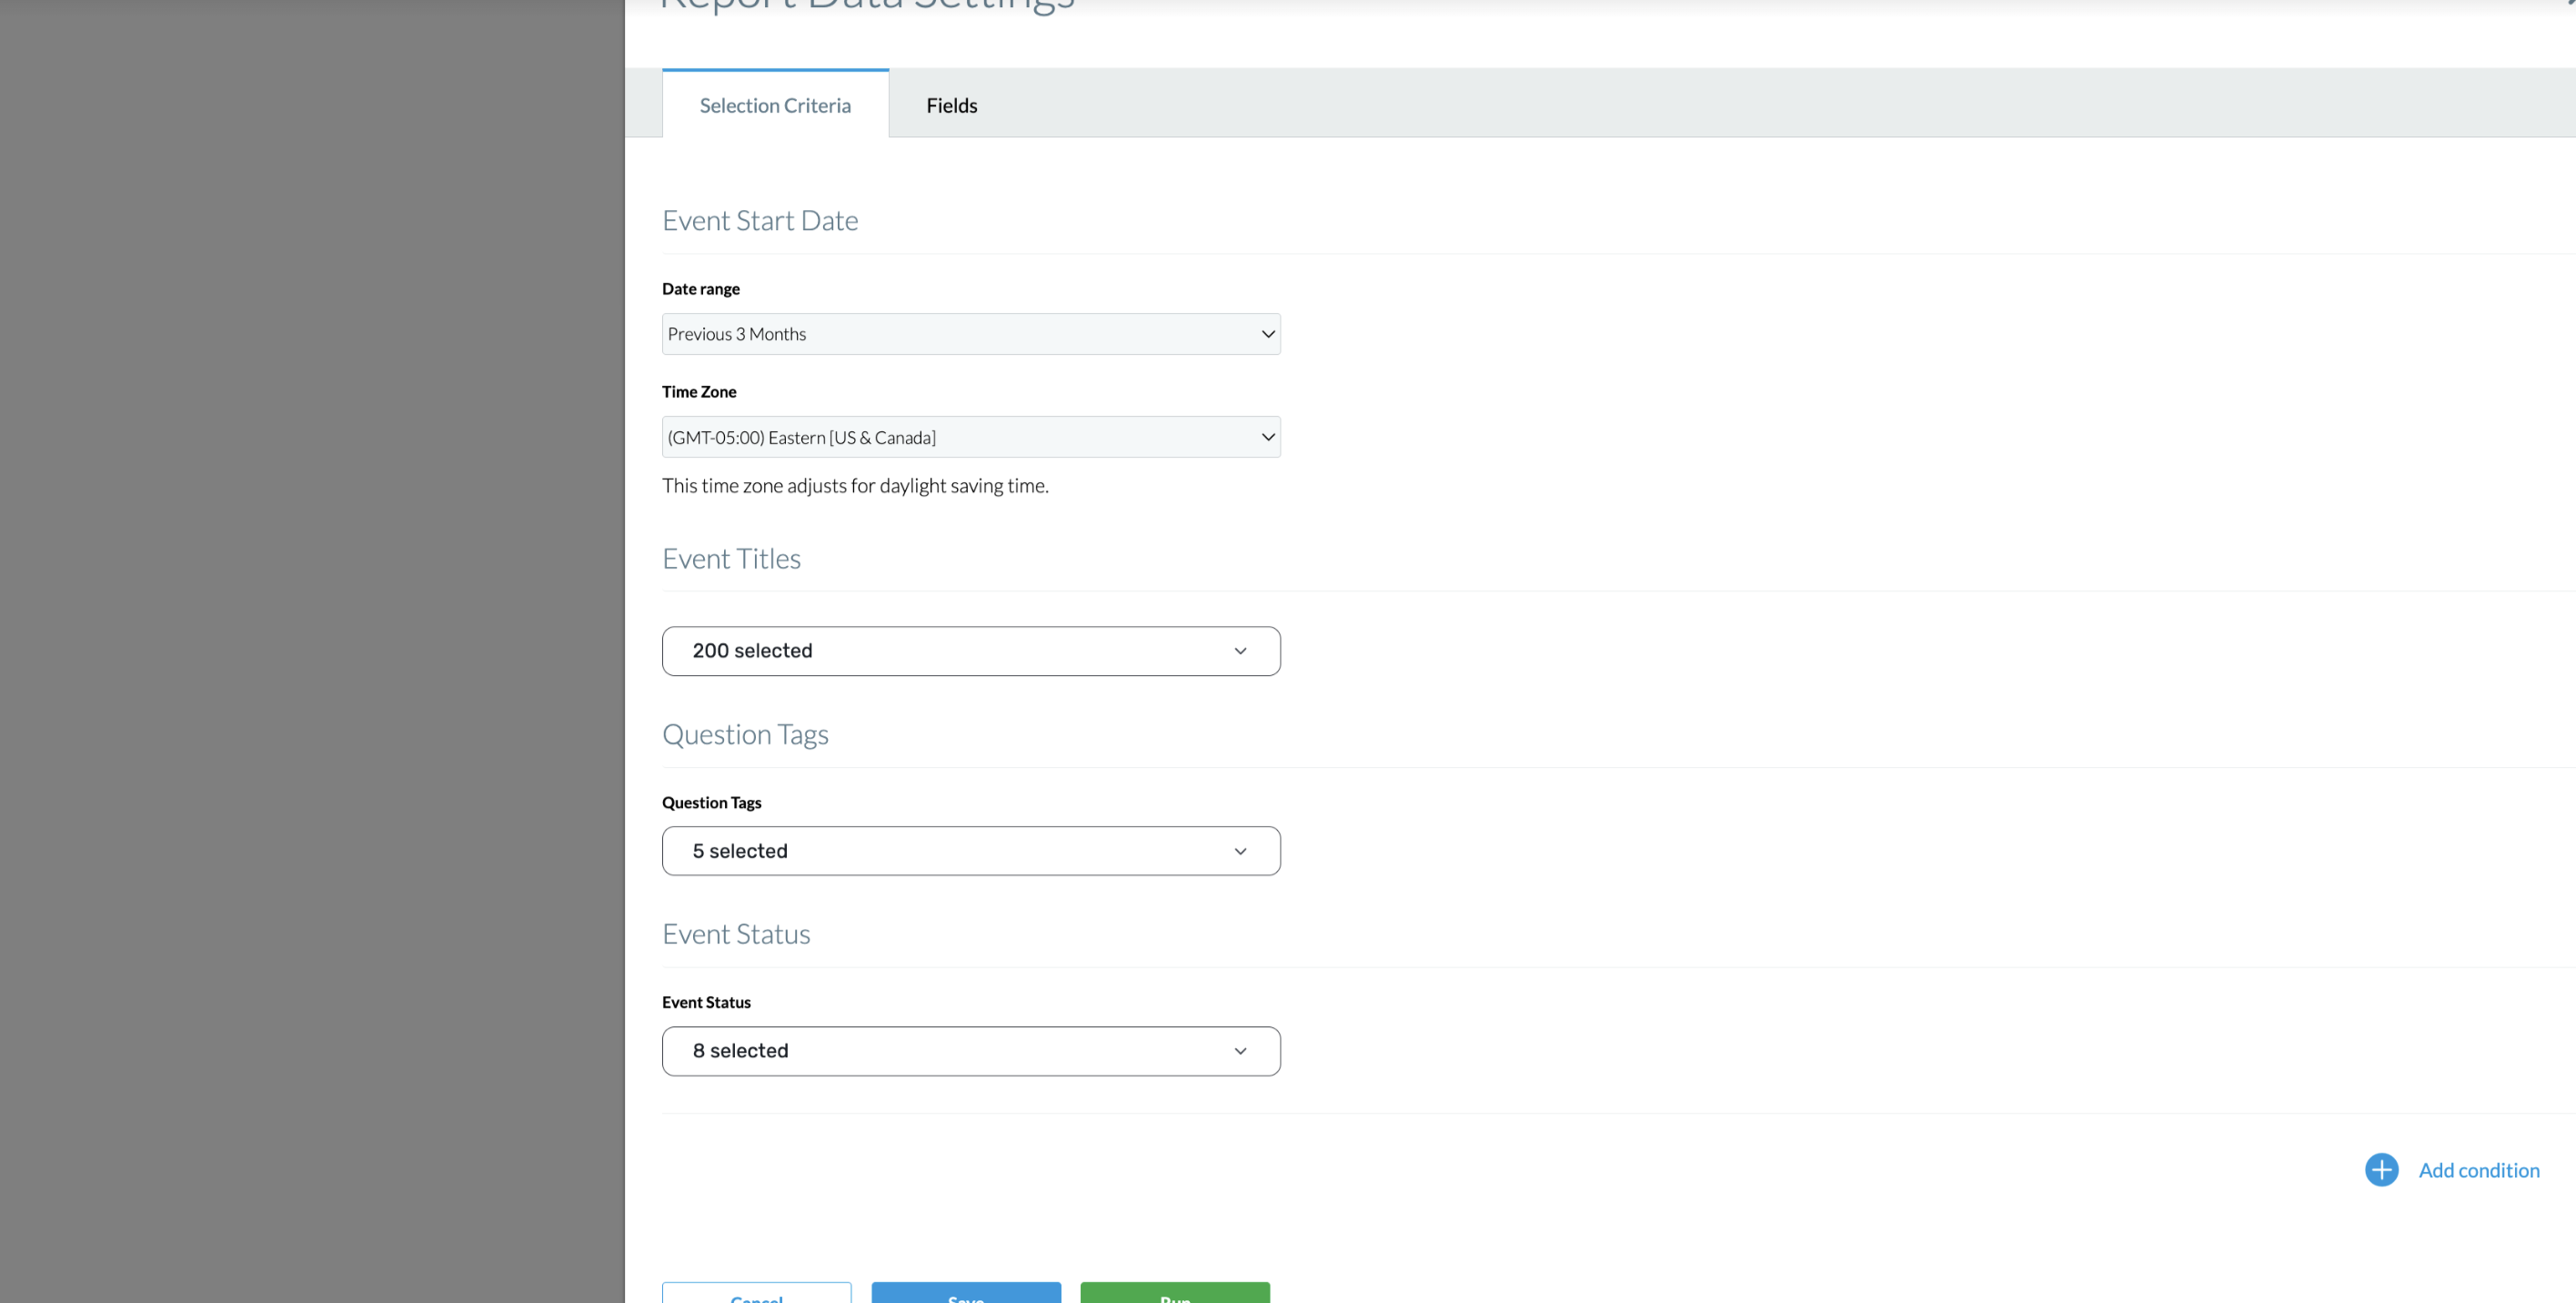Select the Selection Criteria tab
The width and height of the screenshot is (2576, 1303).
[775, 105]
